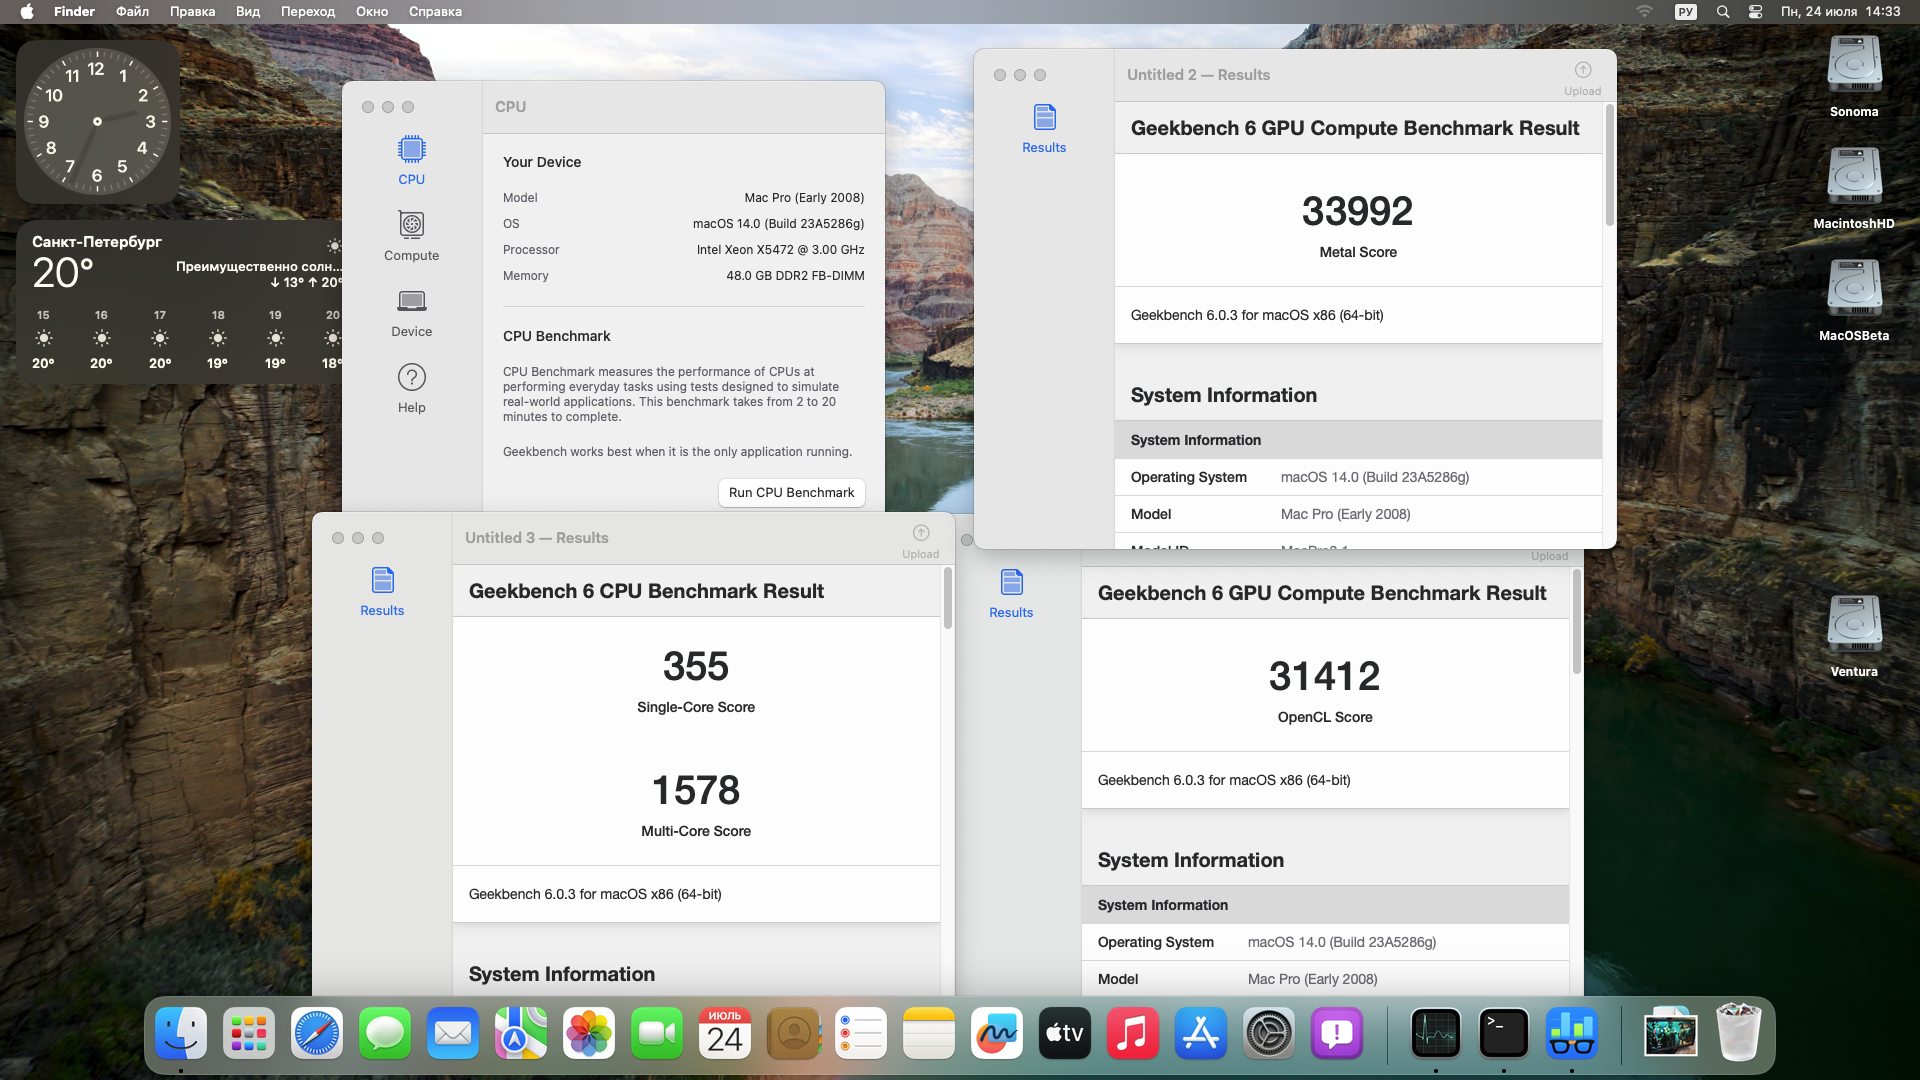Click the date and time in menu bar
Image resolution: width=1920 pixels, height=1080 pixels.
(1840, 12)
